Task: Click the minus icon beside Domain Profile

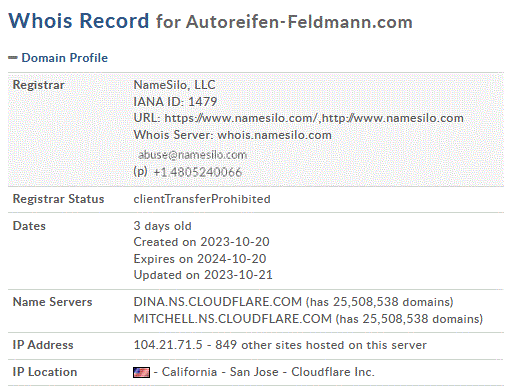Action: (13, 58)
